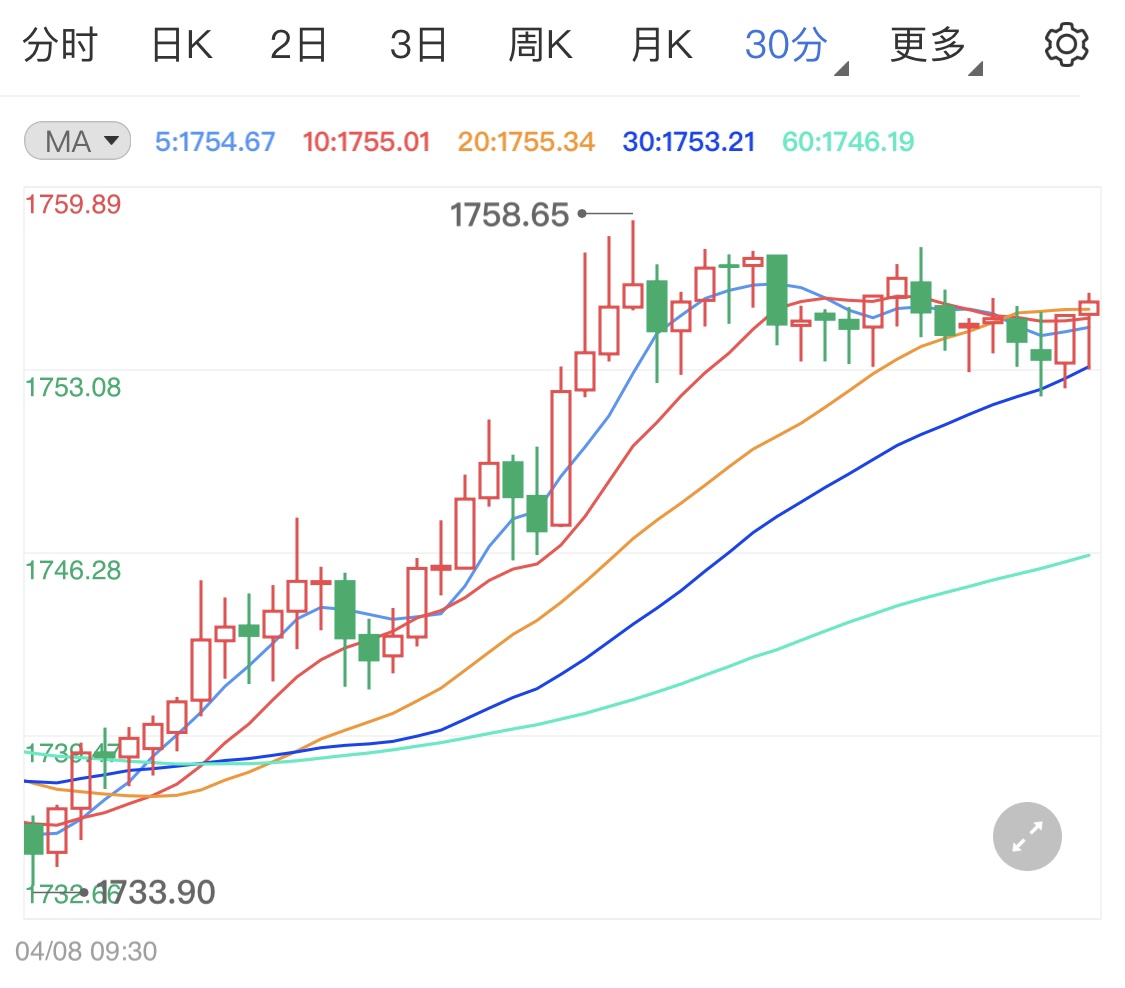
Task: Click the MA5 value 5:1754.67
Action: (x=215, y=142)
